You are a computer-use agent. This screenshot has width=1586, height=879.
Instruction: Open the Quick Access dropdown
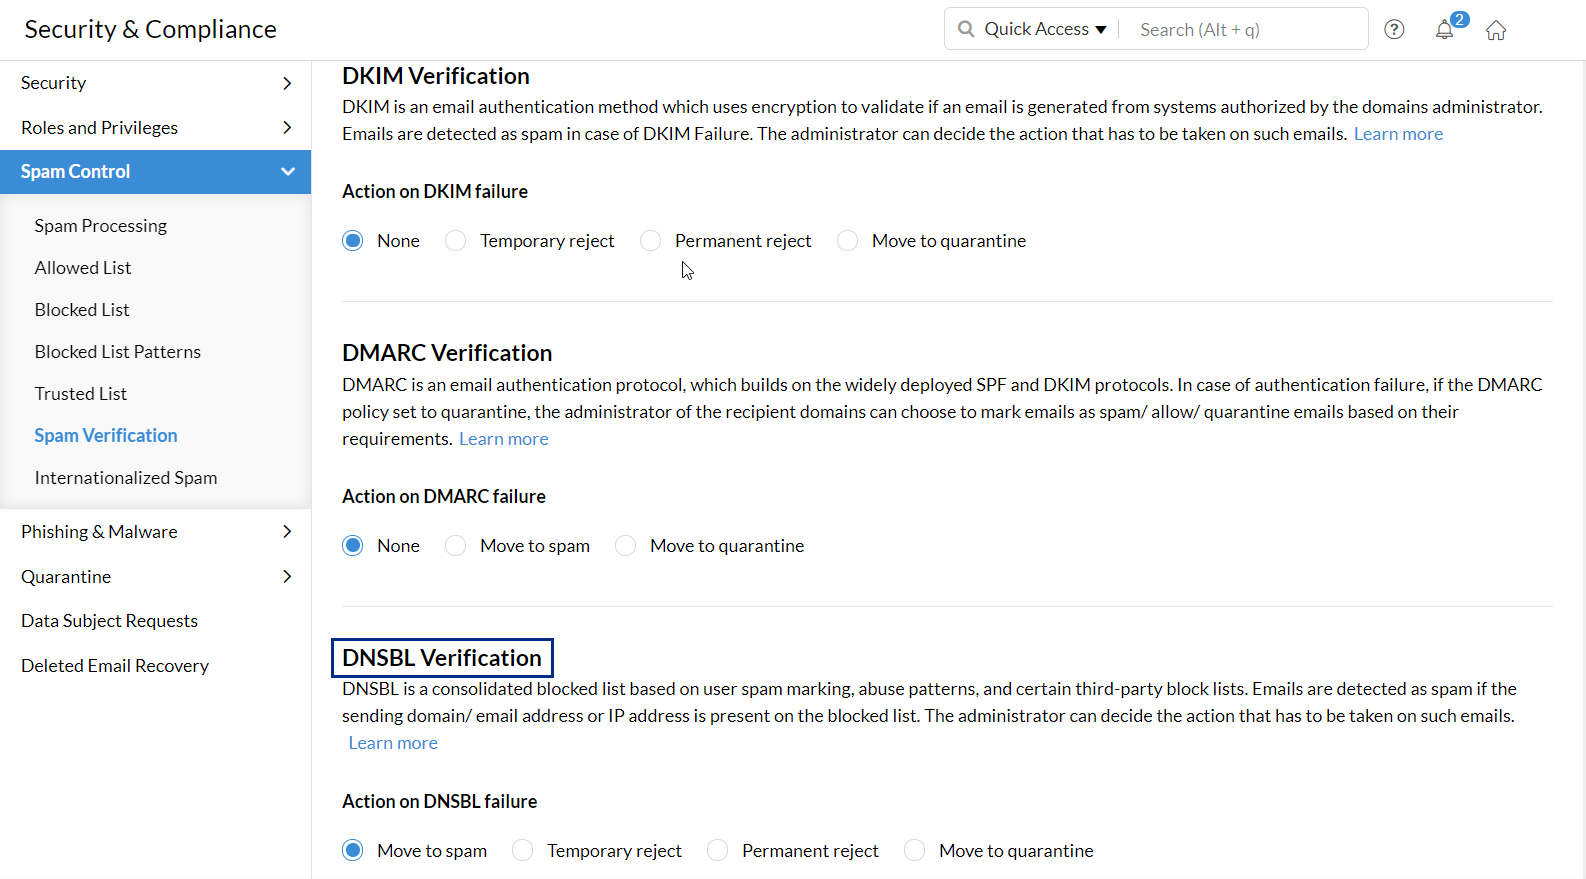click(x=1045, y=29)
